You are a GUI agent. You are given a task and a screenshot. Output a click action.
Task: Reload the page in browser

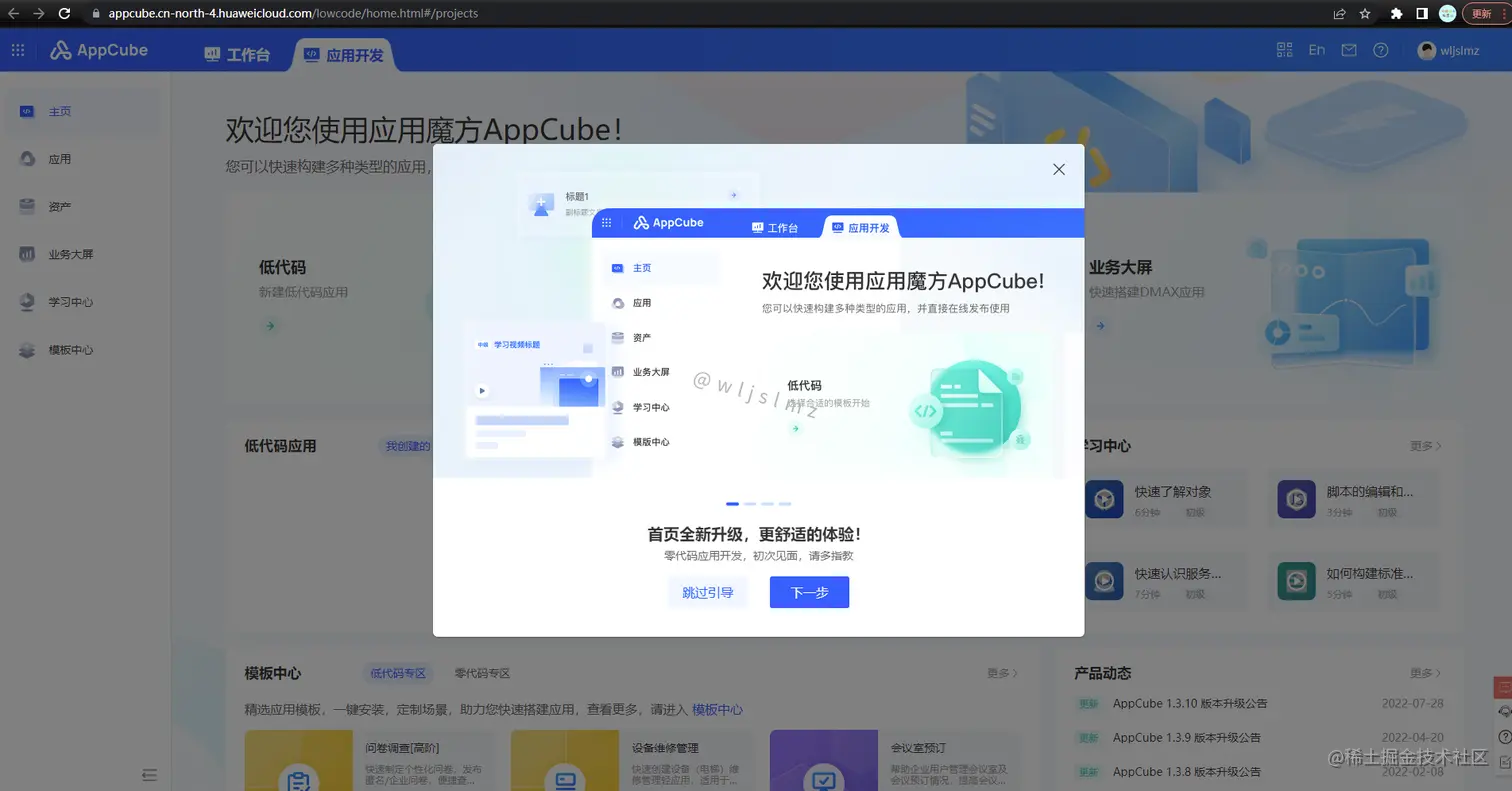tap(64, 13)
